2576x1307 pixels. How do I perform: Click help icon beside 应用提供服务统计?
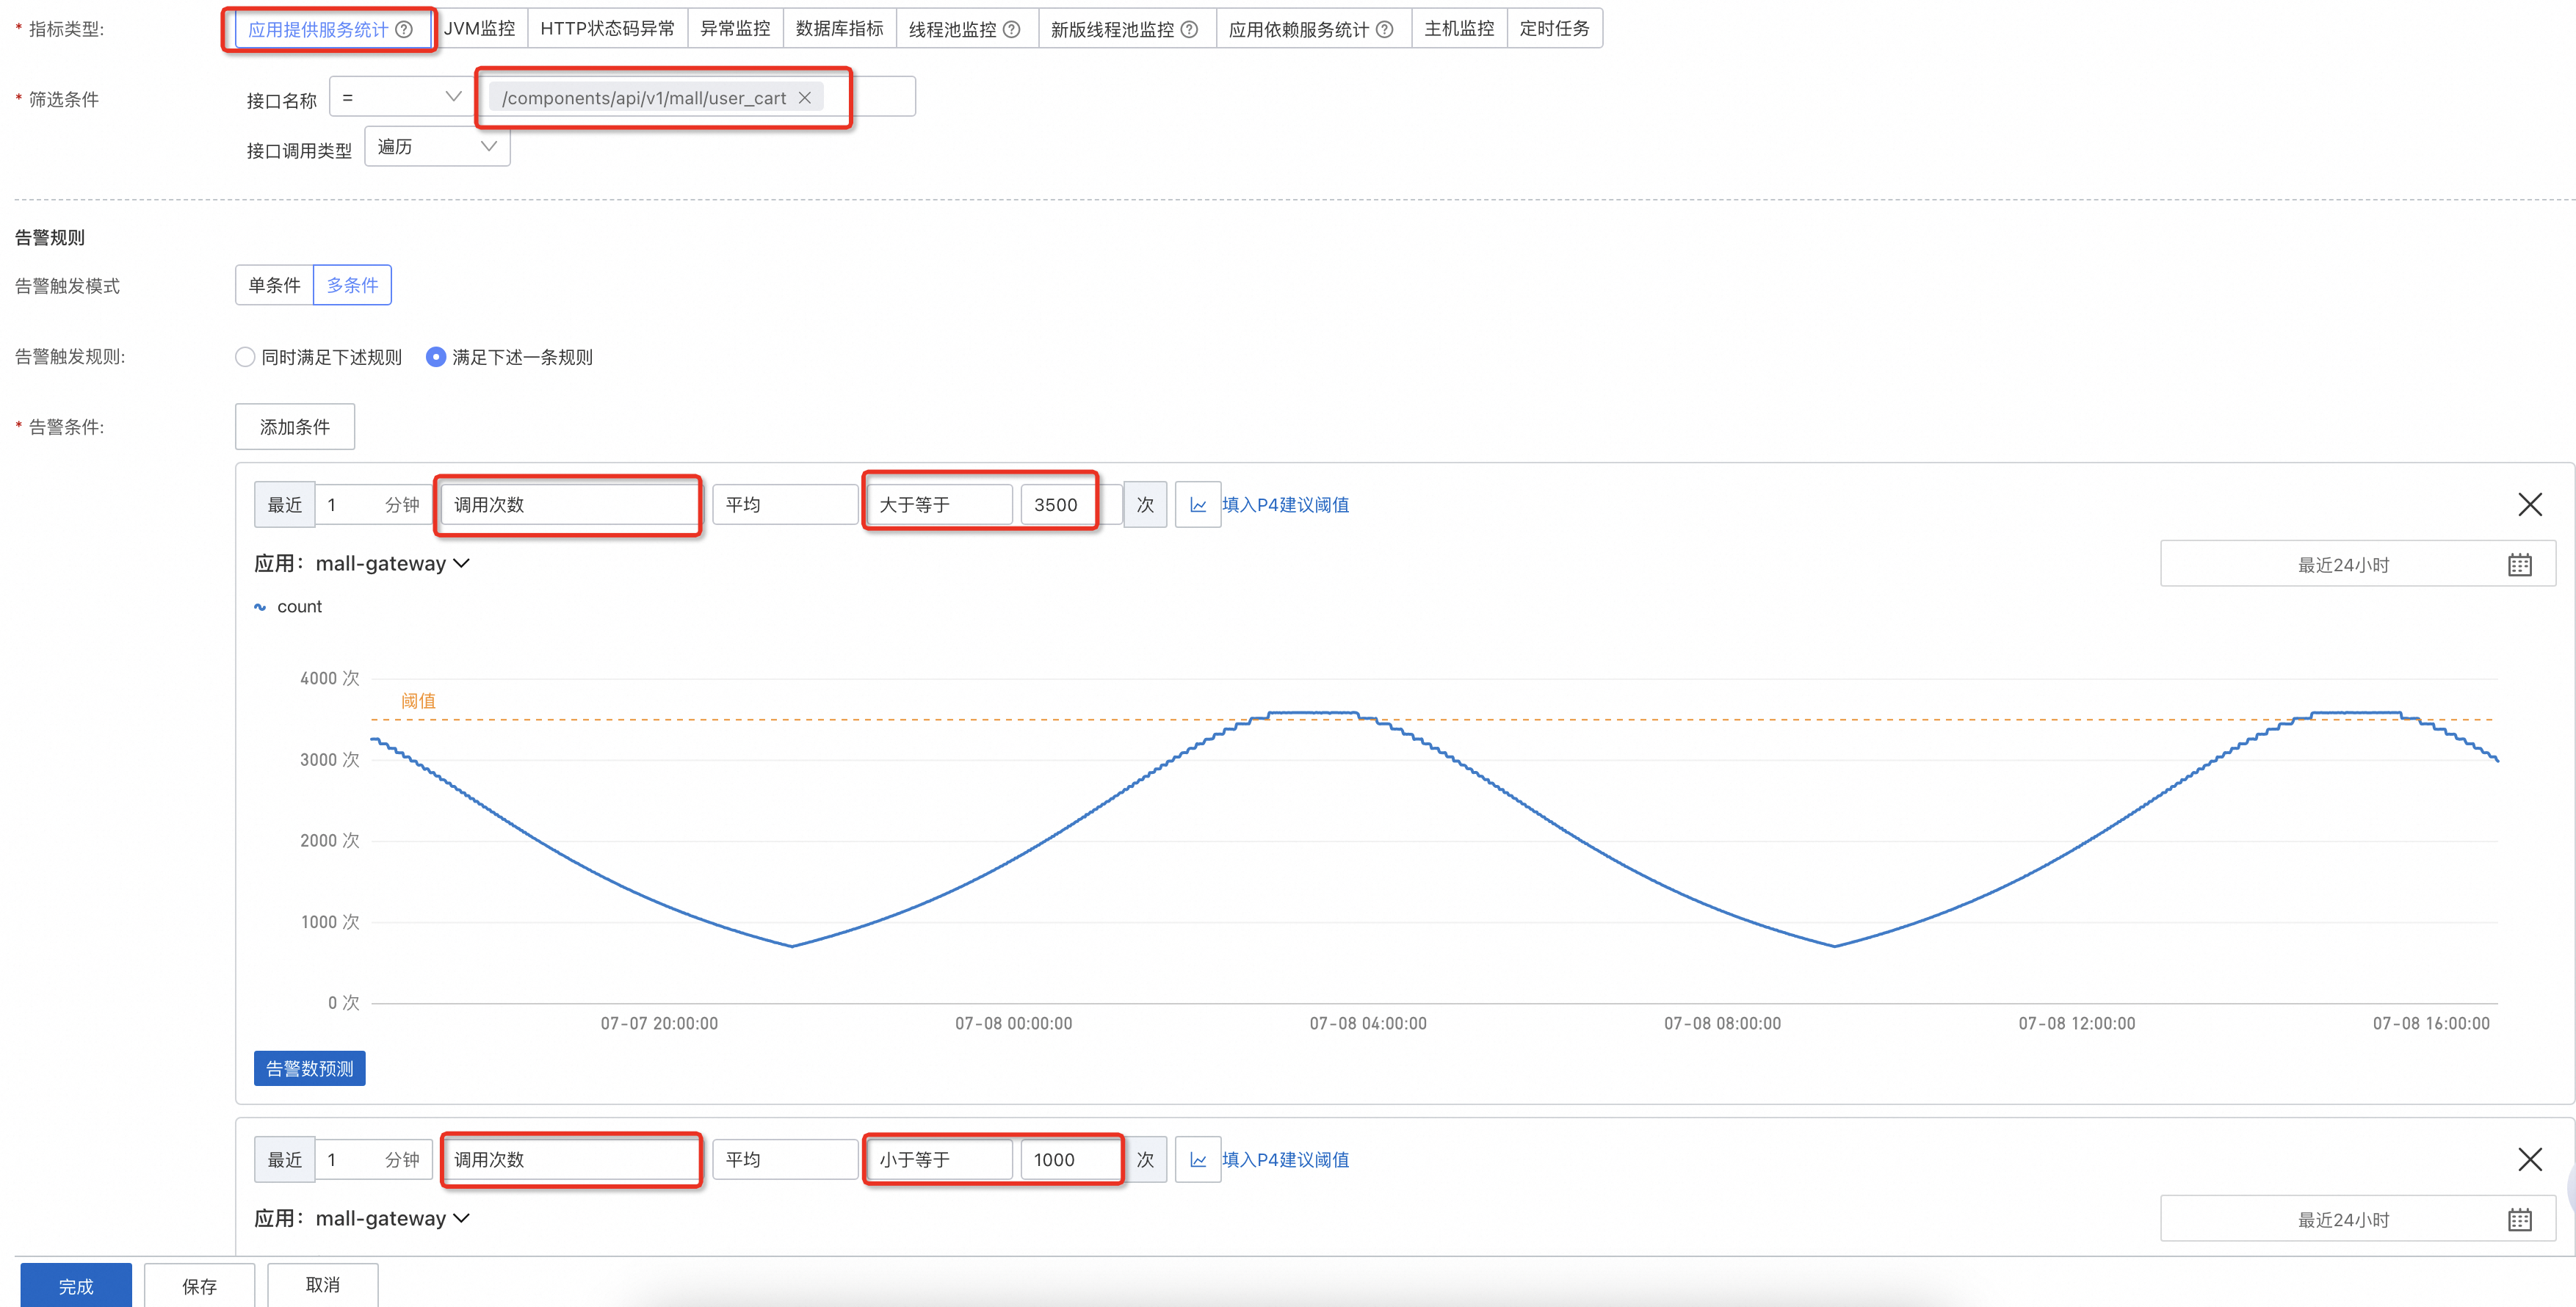coord(404,29)
